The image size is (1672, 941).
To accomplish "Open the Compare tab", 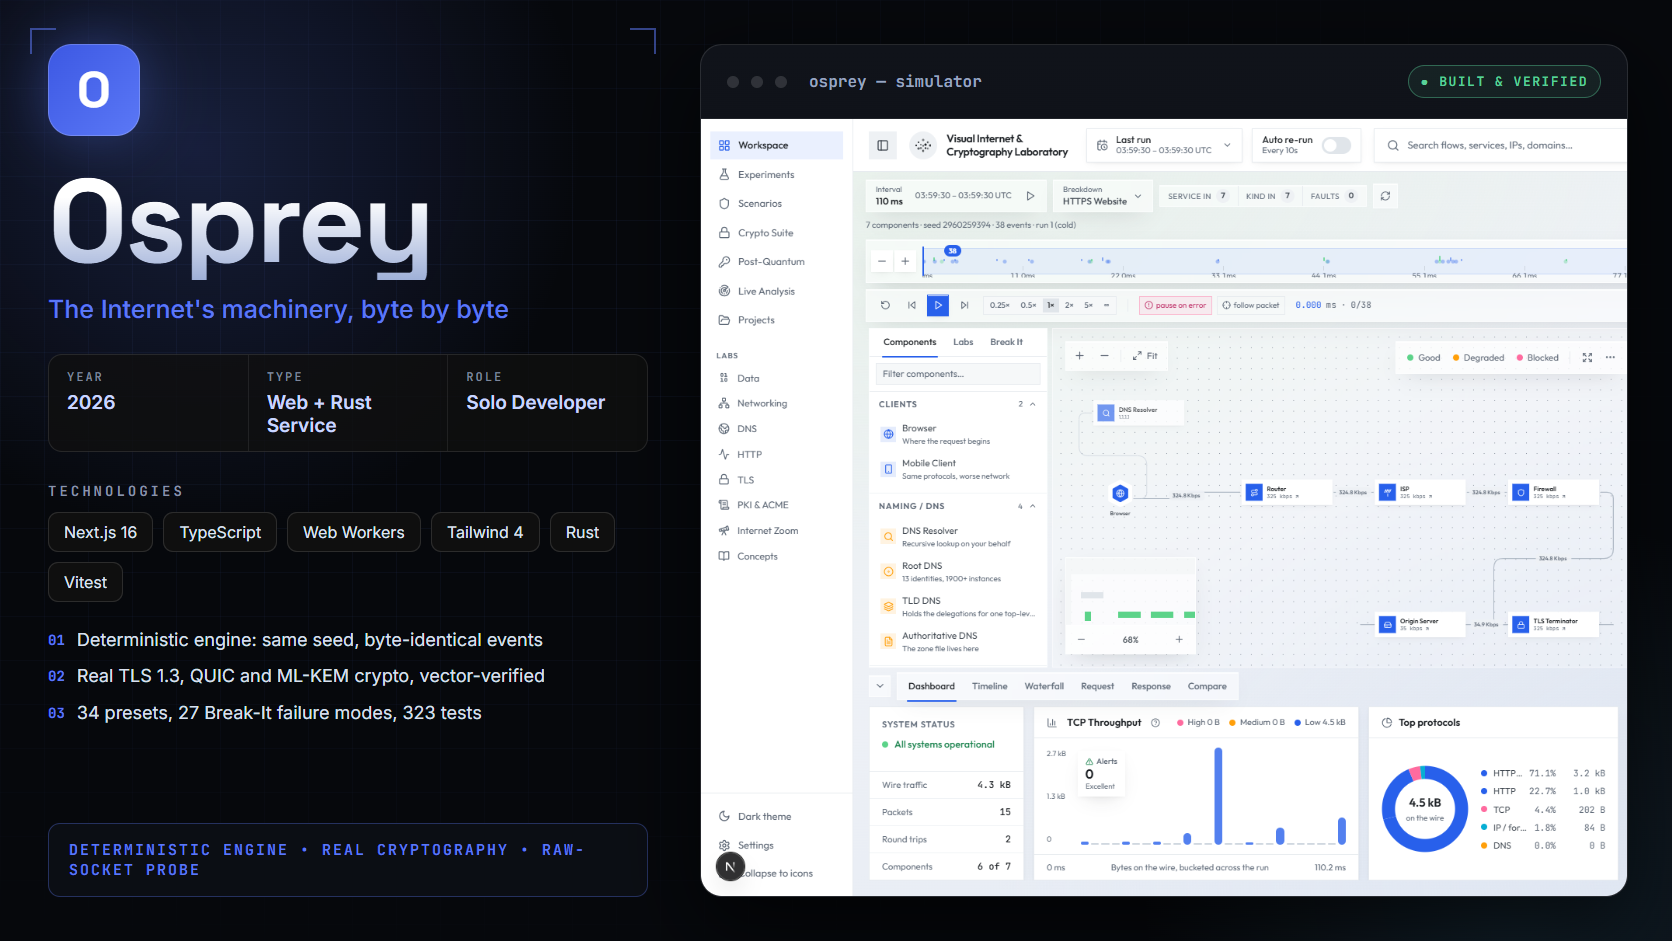I will coord(1207,686).
